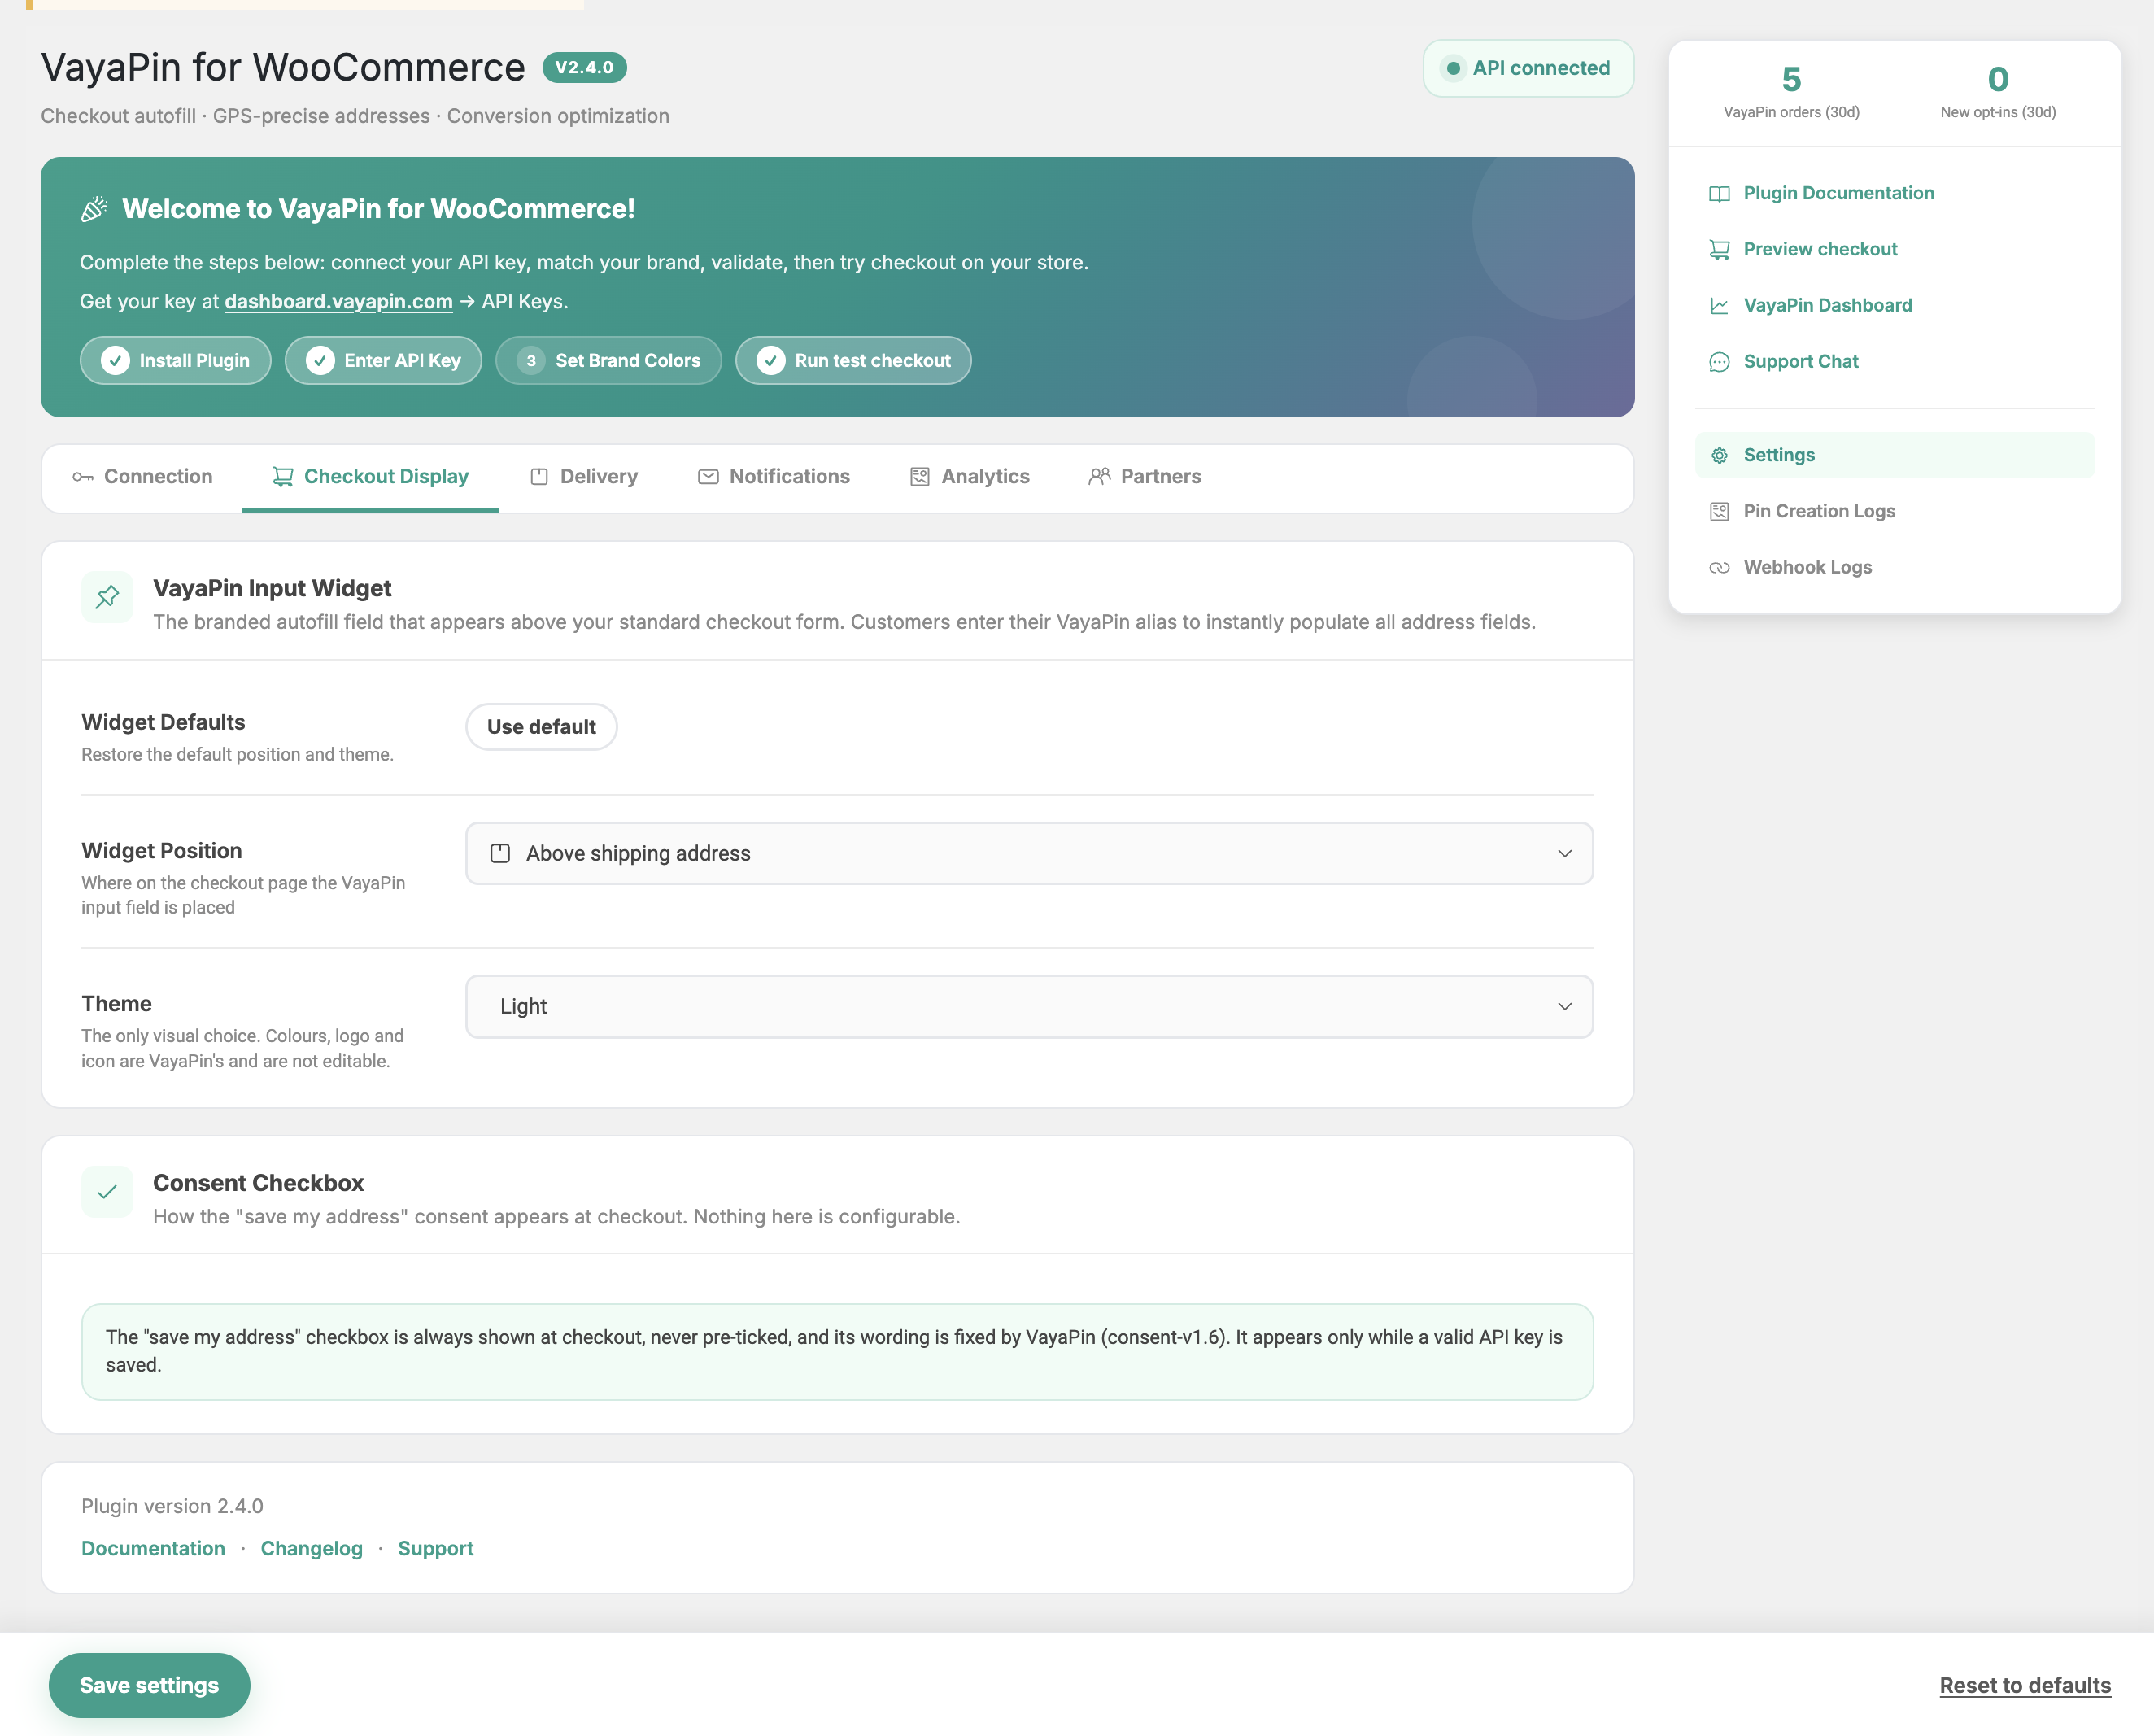This screenshot has width=2154, height=1736.
Task: Open the Theme dropdown showing Light
Action: click(1029, 1007)
